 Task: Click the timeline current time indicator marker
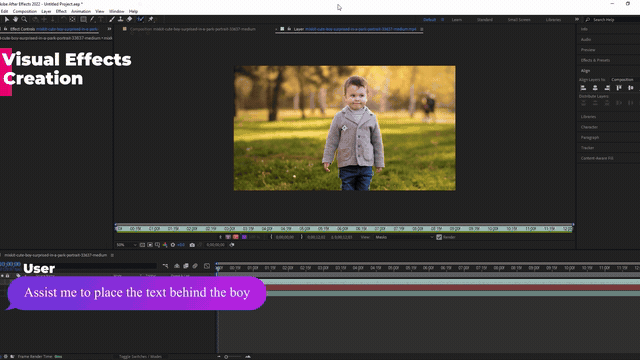coord(218,267)
